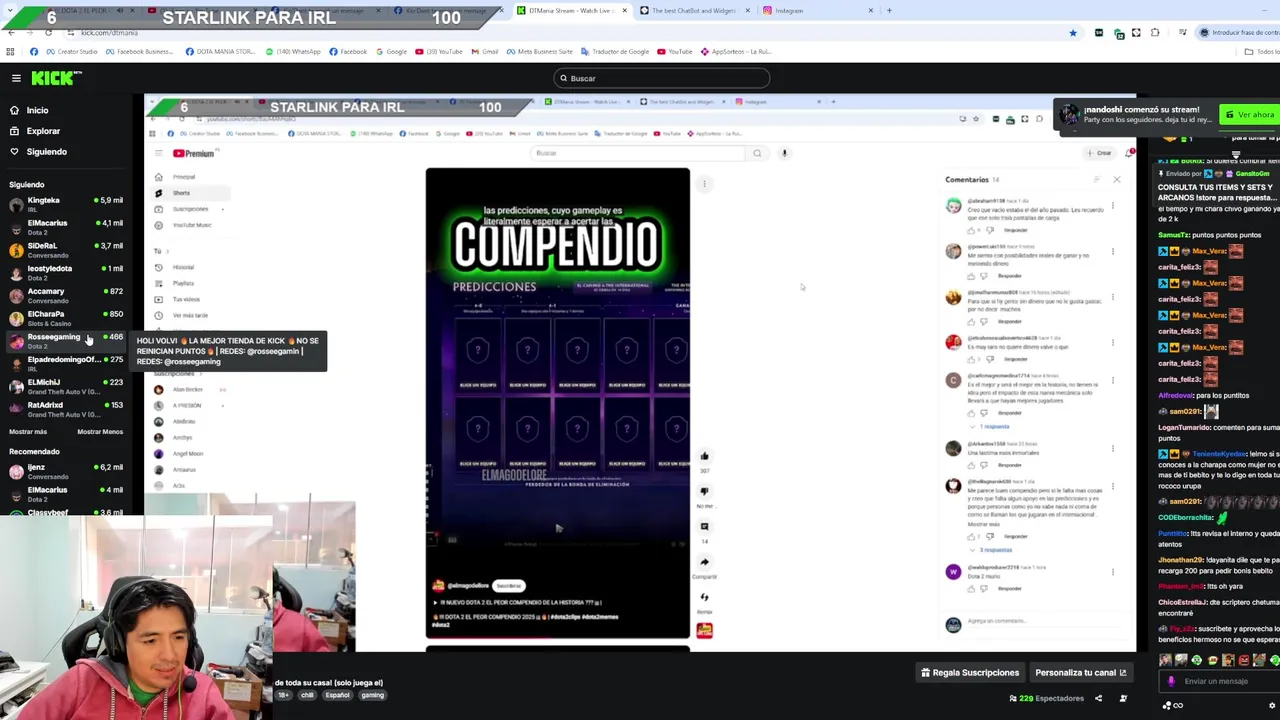This screenshot has width=1280, height=720.
Task: Open WhatsApp bookmark in bookmarks bar
Action: point(294,52)
